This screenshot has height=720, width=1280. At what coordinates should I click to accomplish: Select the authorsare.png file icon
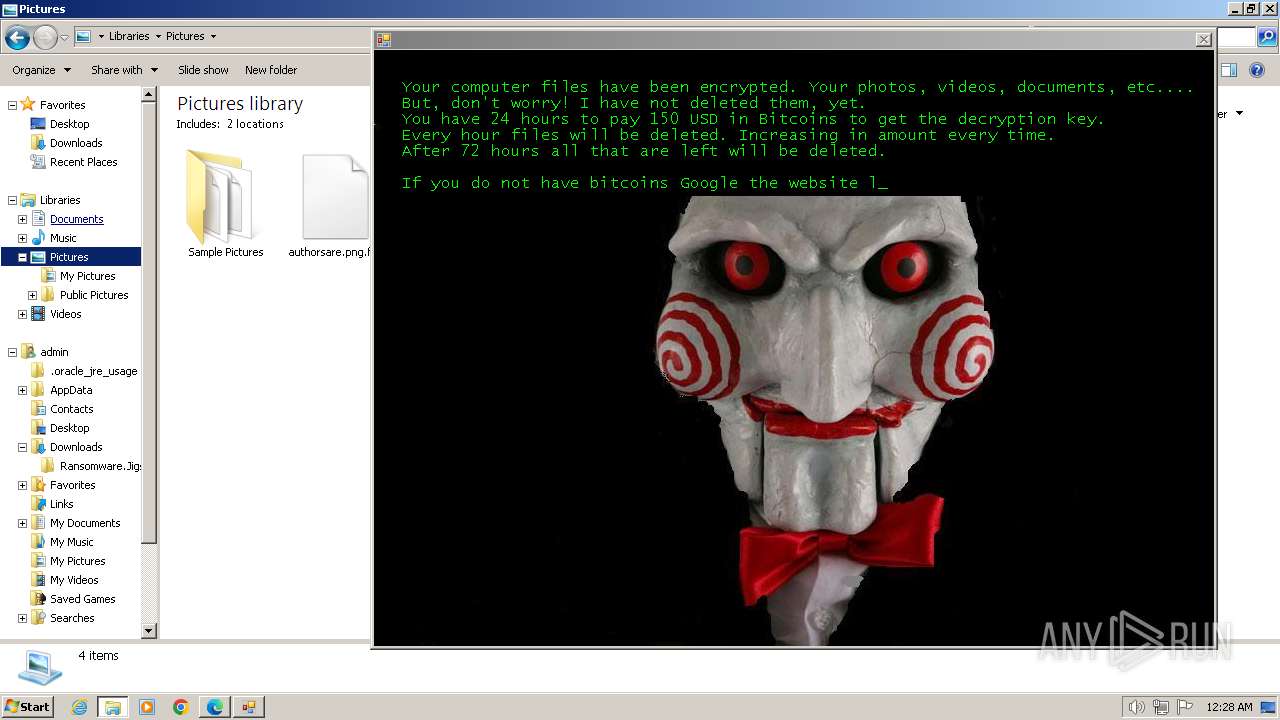(335, 198)
